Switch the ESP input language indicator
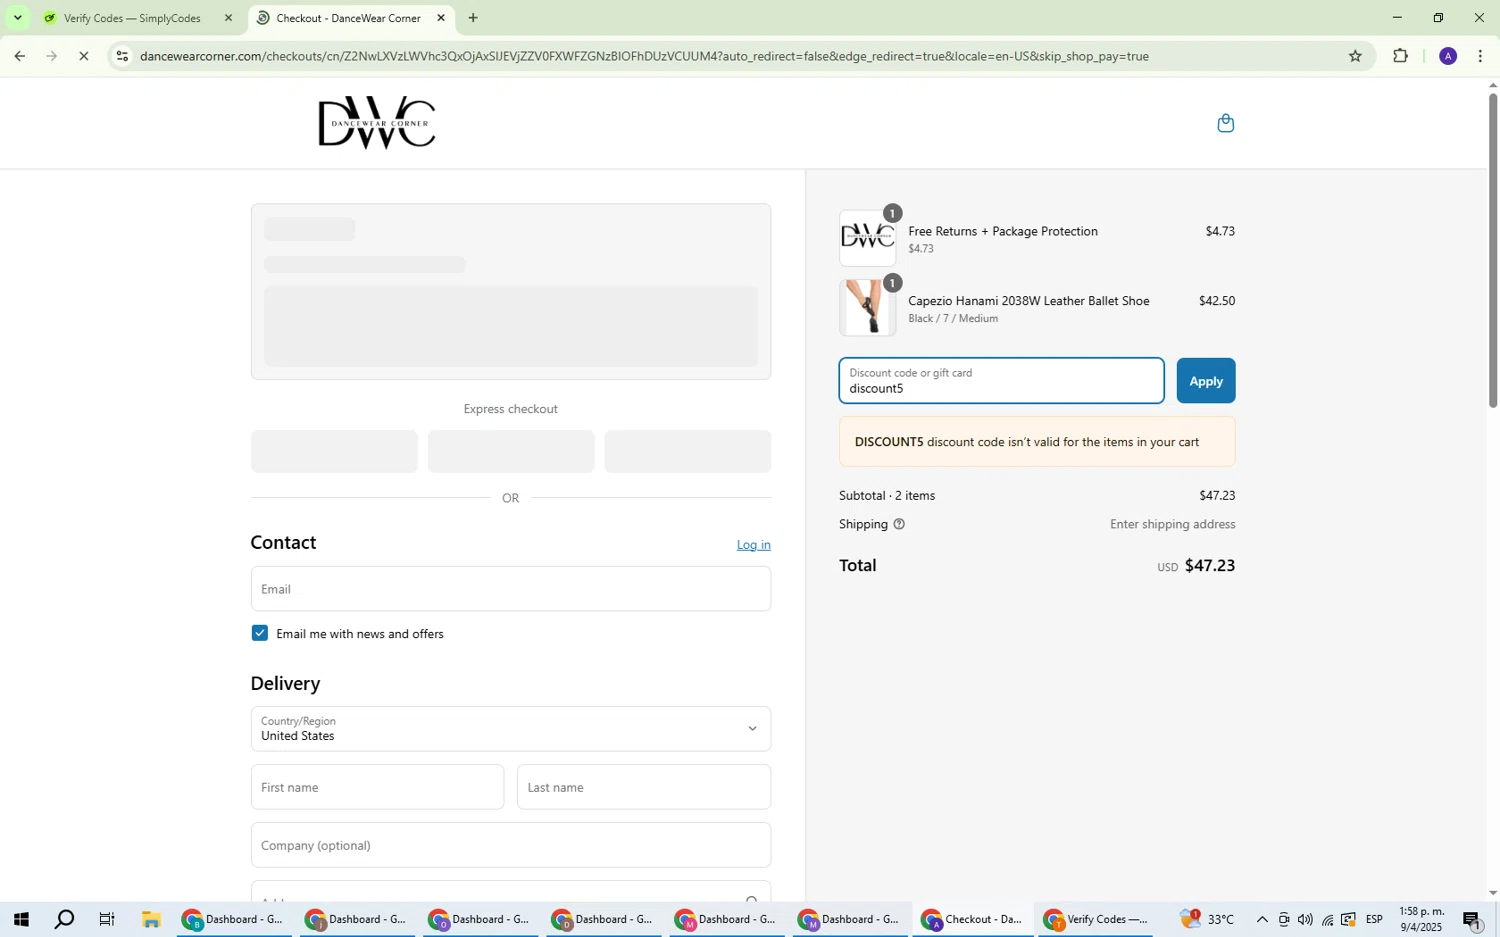Image resolution: width=1500 pixels, height=937 pixels. coord(1375,919)
